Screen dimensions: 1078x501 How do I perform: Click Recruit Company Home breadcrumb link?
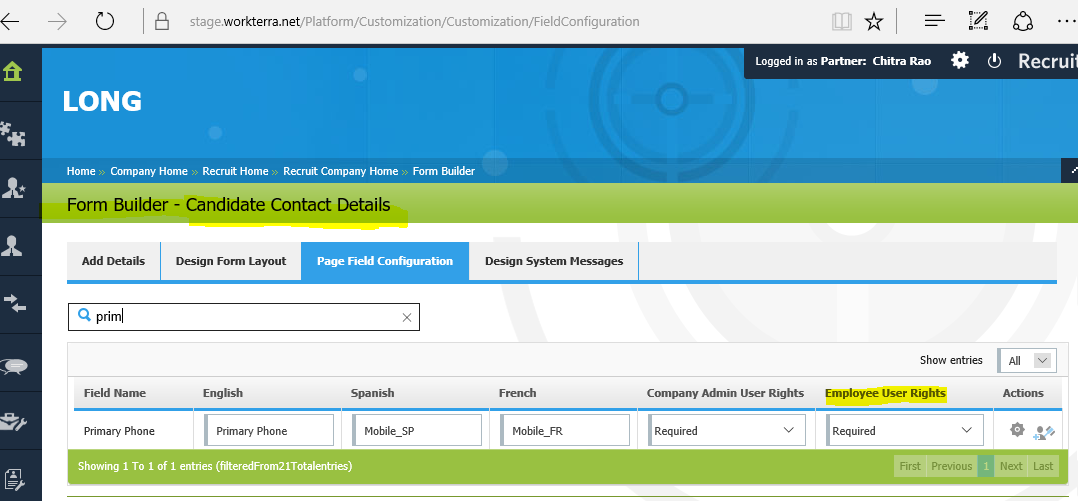(x=340, y=171)
